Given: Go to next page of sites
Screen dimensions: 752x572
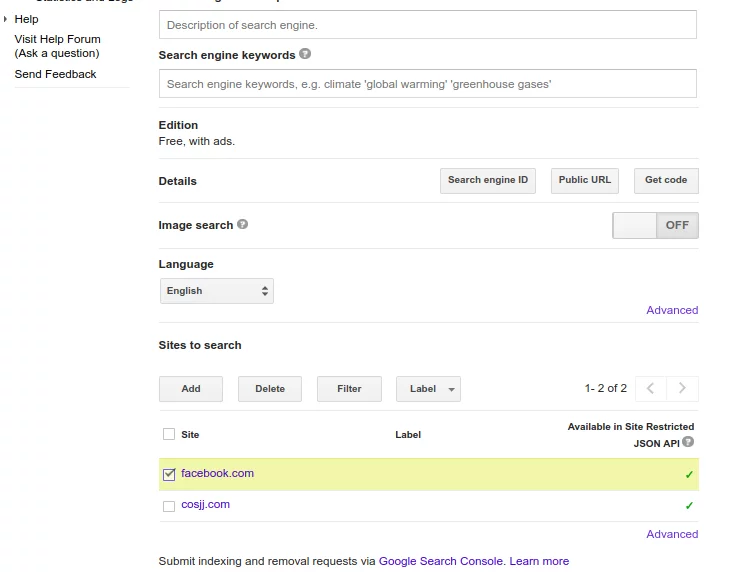Looking at the screenshot, I should tap(683, 389).
